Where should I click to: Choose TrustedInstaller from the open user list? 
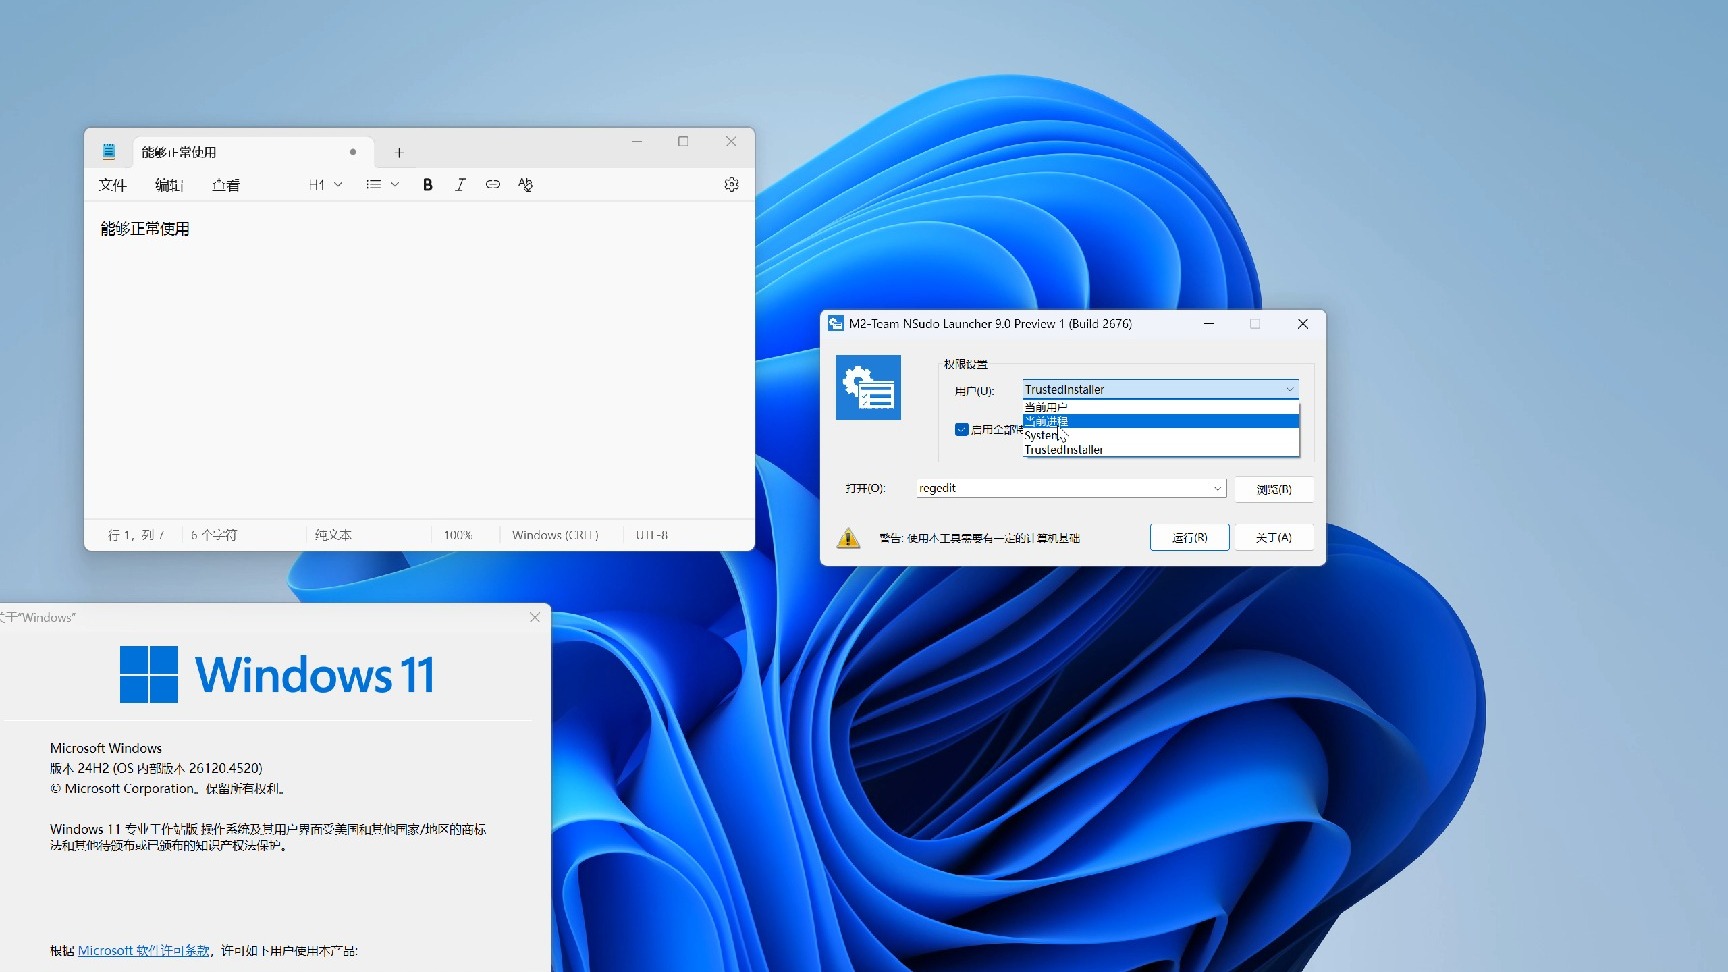click(1160, 450)
